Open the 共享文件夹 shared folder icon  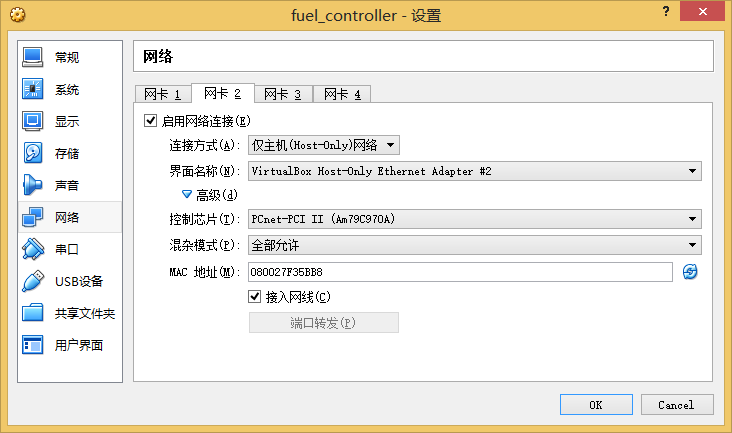pyautogui.click(x=33, y=313)
